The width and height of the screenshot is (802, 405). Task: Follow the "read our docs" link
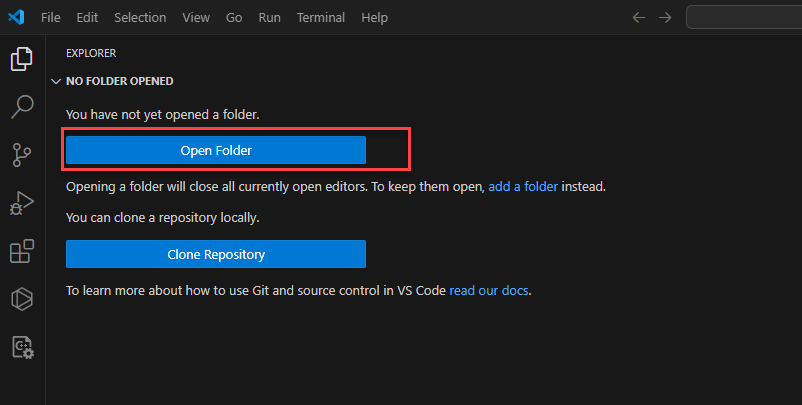489,291
